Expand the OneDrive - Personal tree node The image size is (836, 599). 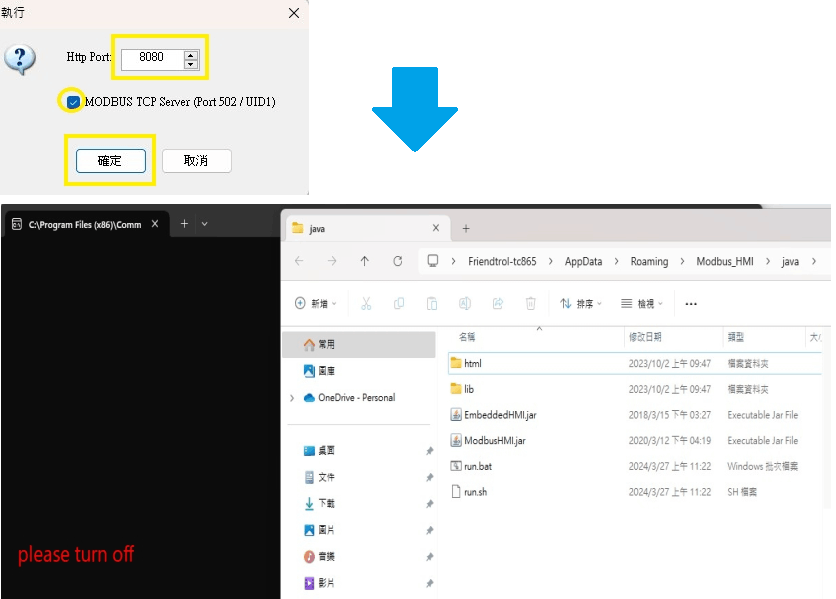pyautogui.click(x=292, y=398)
